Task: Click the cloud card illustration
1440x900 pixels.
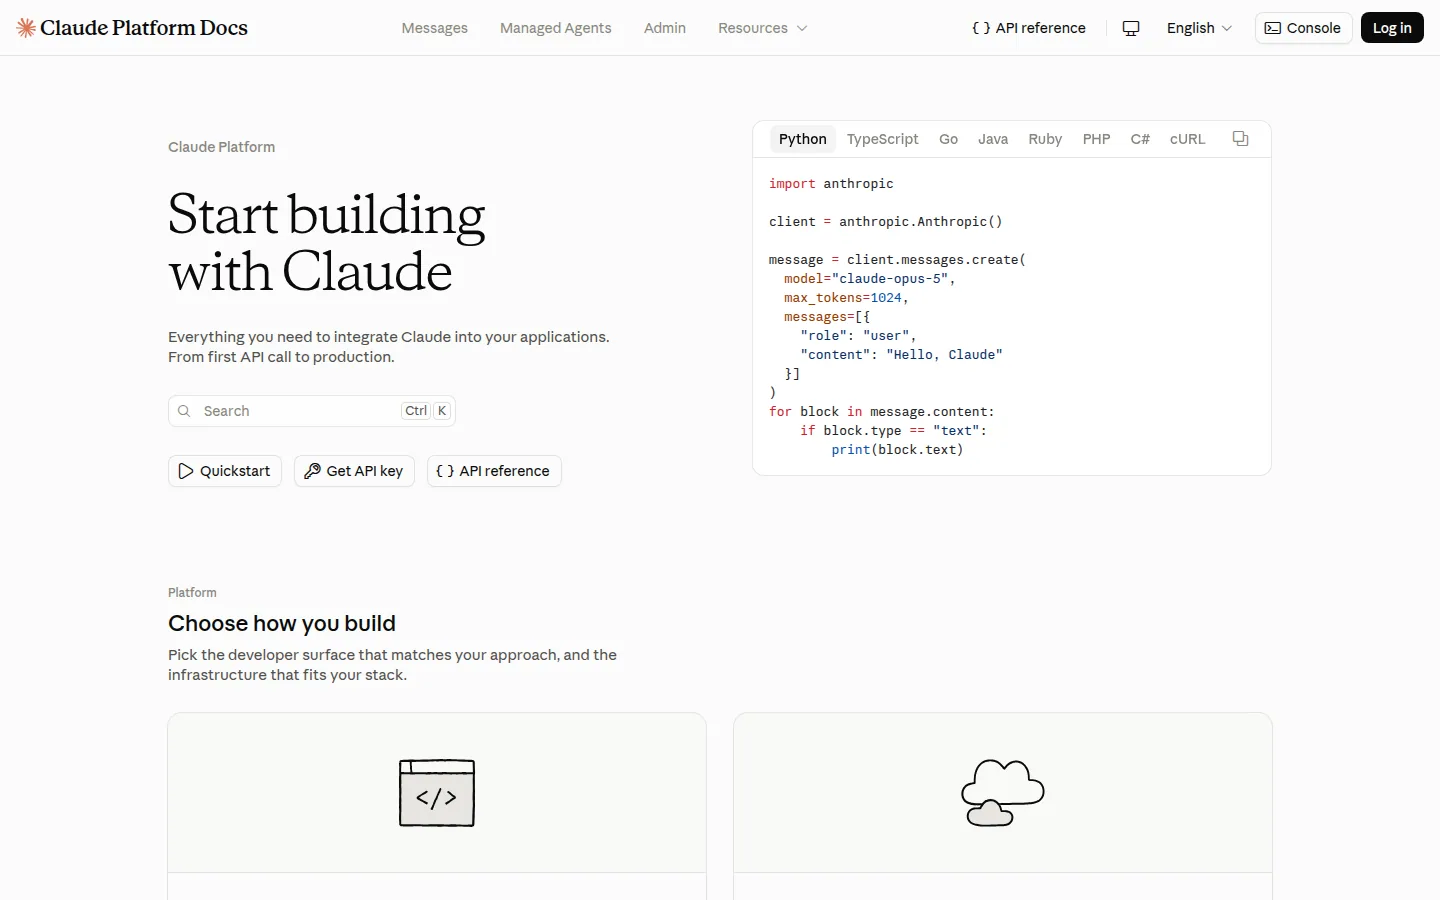Action: (1003, 793)
